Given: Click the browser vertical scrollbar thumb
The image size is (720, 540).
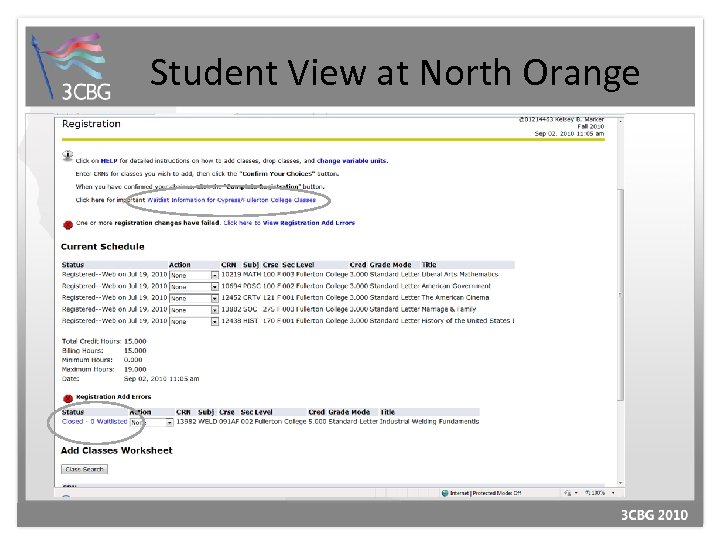Looking at the screenshot, I should pyautogui.click(x=620, y=294).
